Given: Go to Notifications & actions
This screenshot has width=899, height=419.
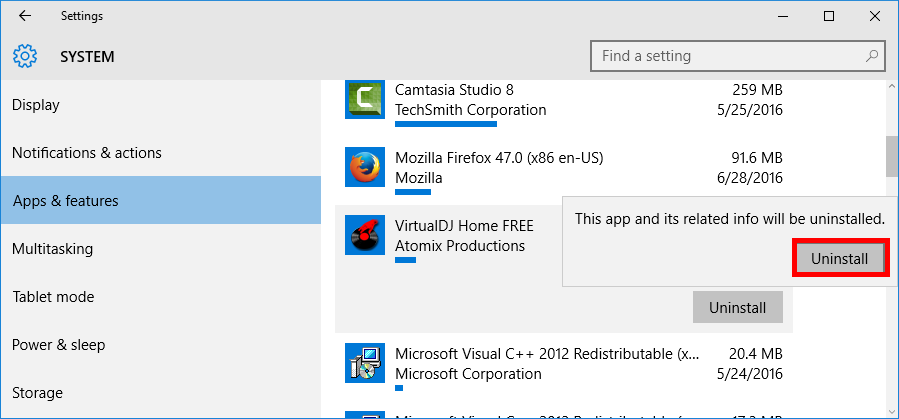Looking at the screenshot, I should click(86, 153).
